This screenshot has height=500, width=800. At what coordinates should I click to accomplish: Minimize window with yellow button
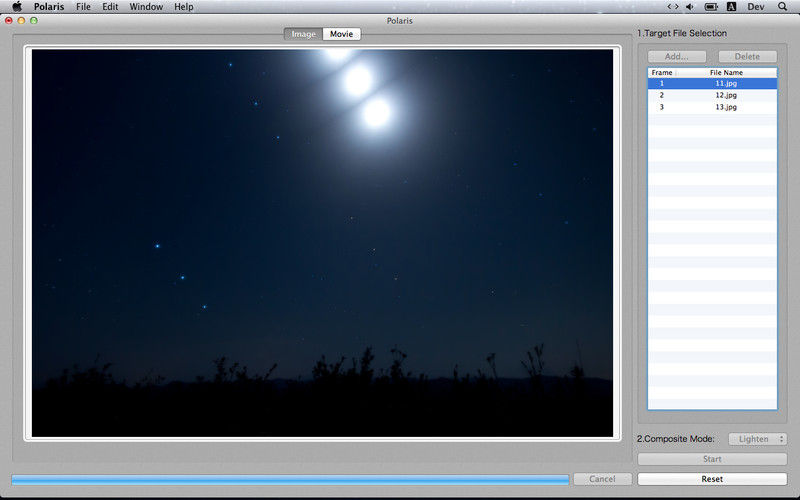(21, 20)
